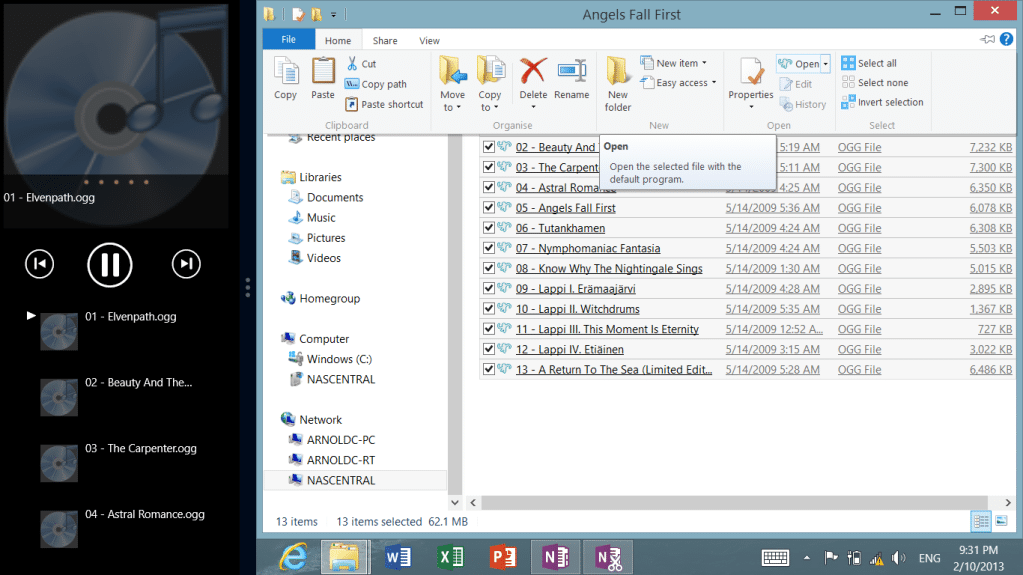Screen dimensions: 1023x575
Task: Uncheck the 03 - The Carpenter file
Action: pyautogui.click(x=488, y=167)
